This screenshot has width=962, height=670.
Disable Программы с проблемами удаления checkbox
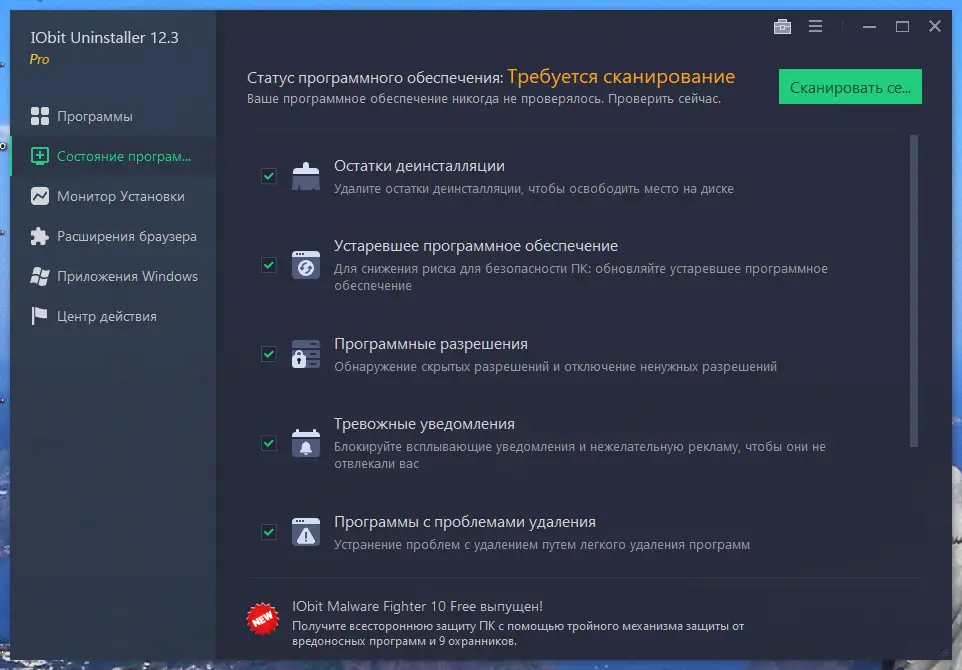click(269, 532)
